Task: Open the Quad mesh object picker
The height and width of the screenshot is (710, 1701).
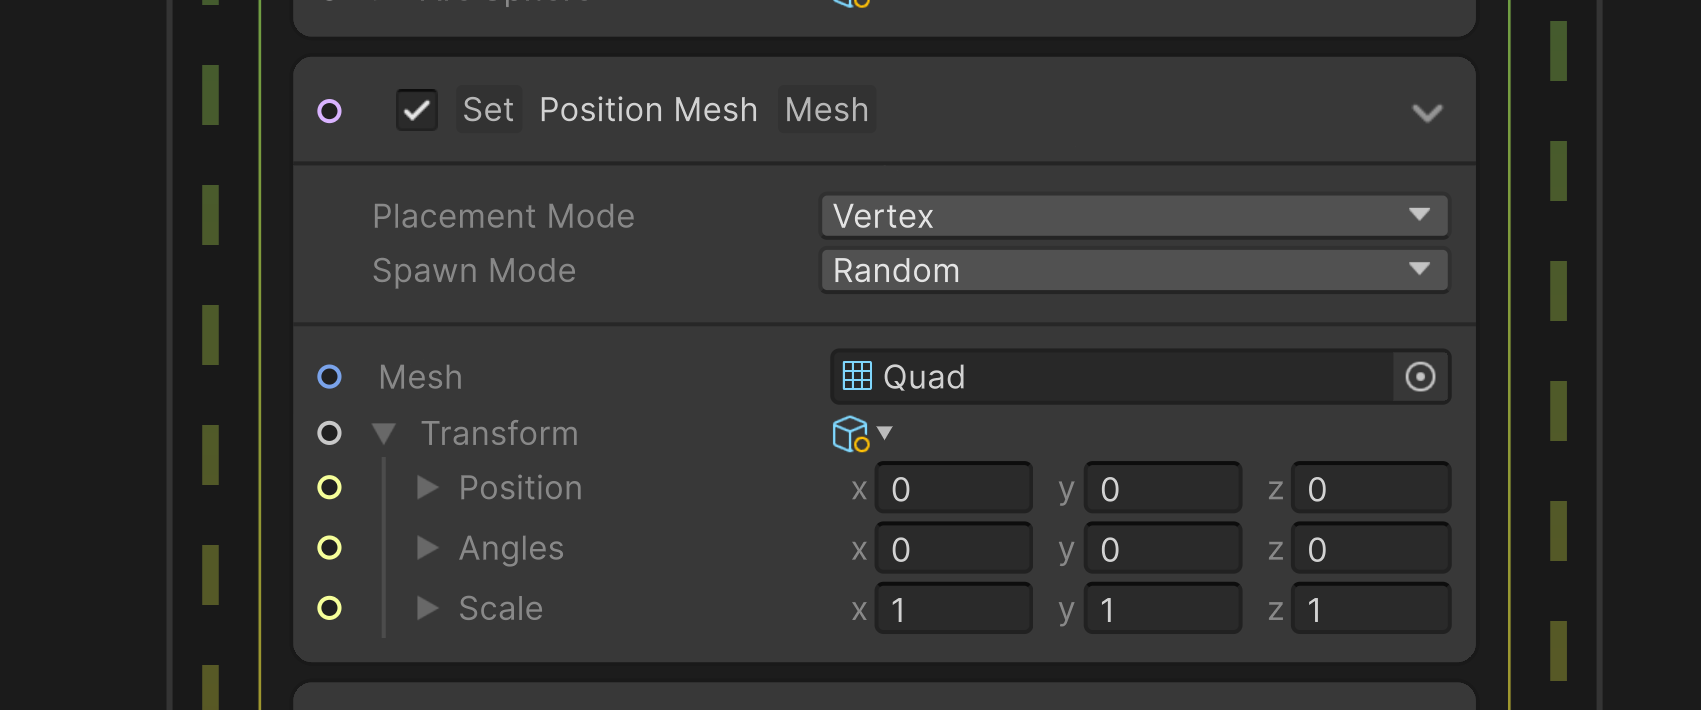Action: 1420,377
